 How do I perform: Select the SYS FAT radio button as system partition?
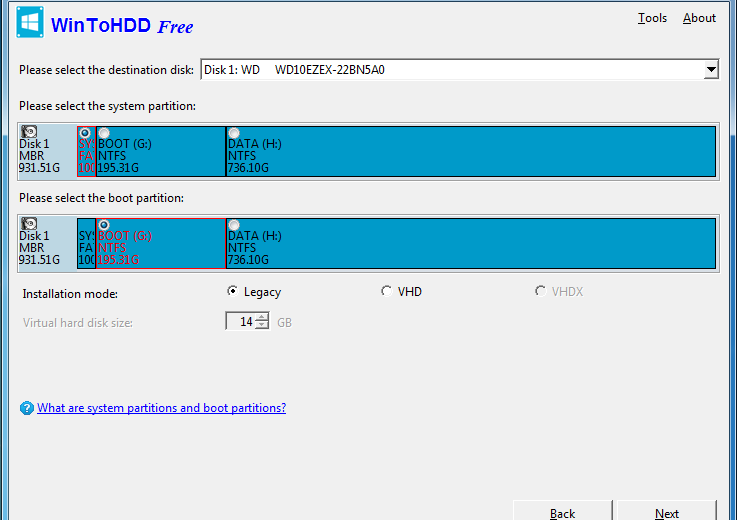(85, 133)
